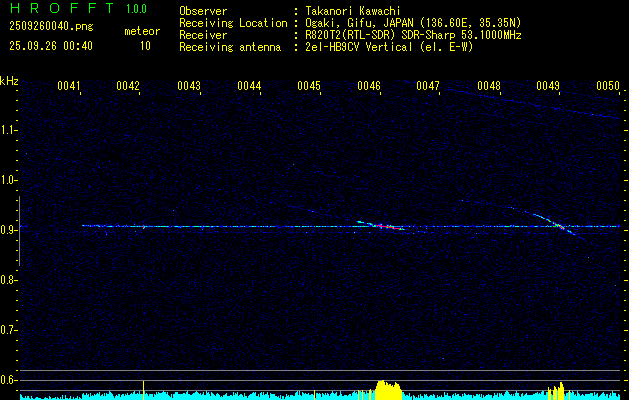Viewport: 629px width, 400px height.
Task: Click the 1.0 frequency axis label
Action: click(9, 180)
